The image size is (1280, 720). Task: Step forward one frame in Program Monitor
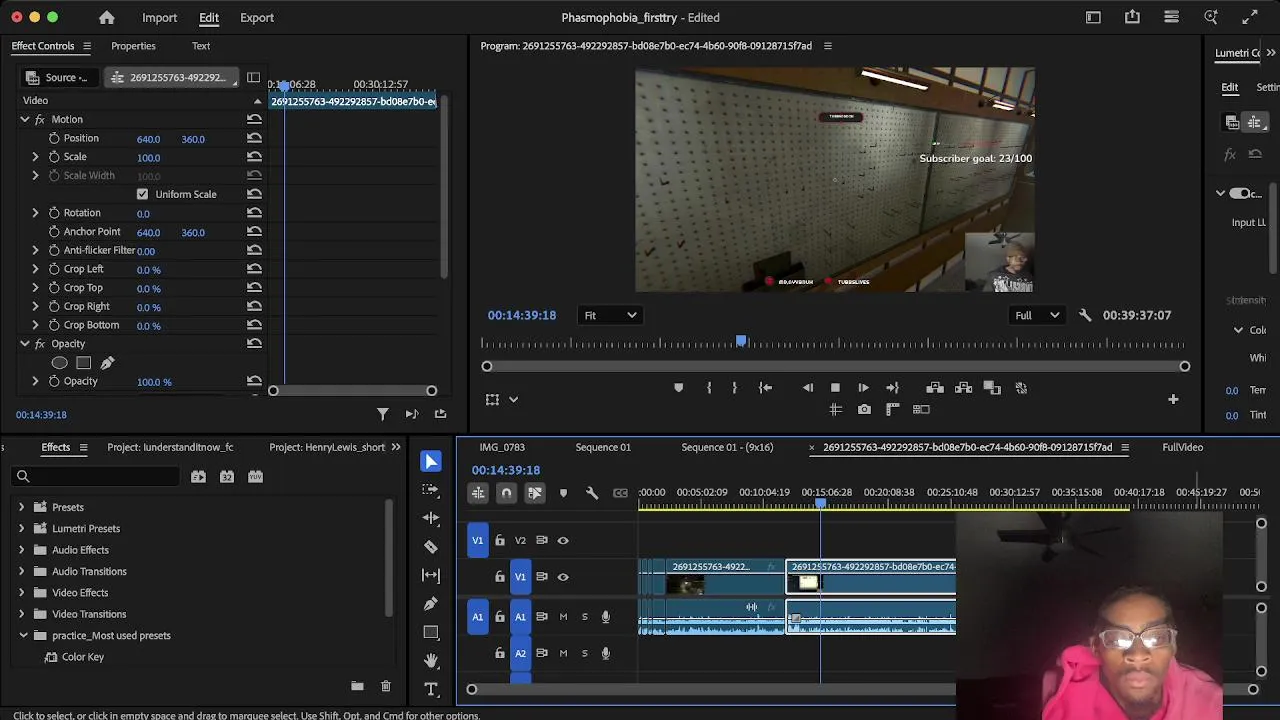(863, 388)
